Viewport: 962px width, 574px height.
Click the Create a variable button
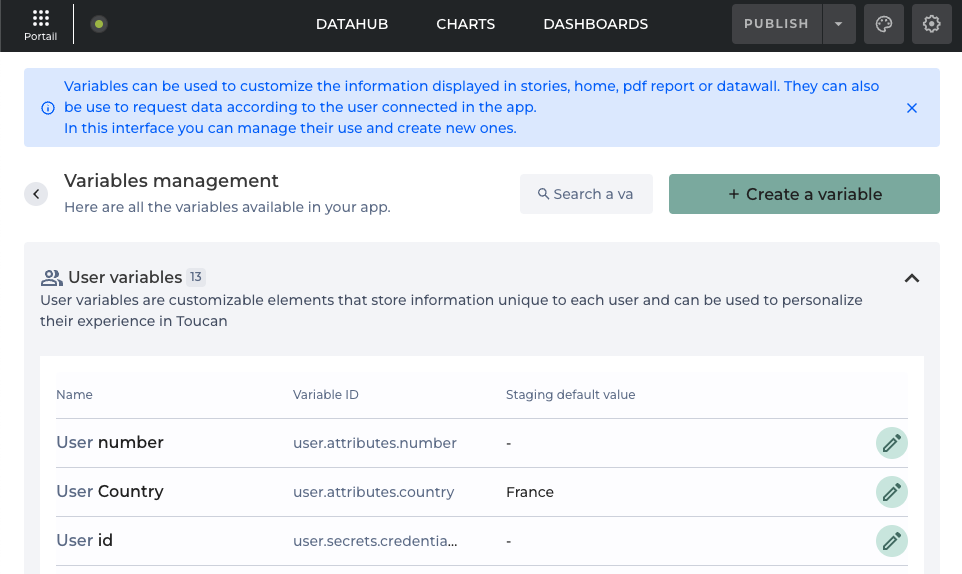click(x=804, y=194)
